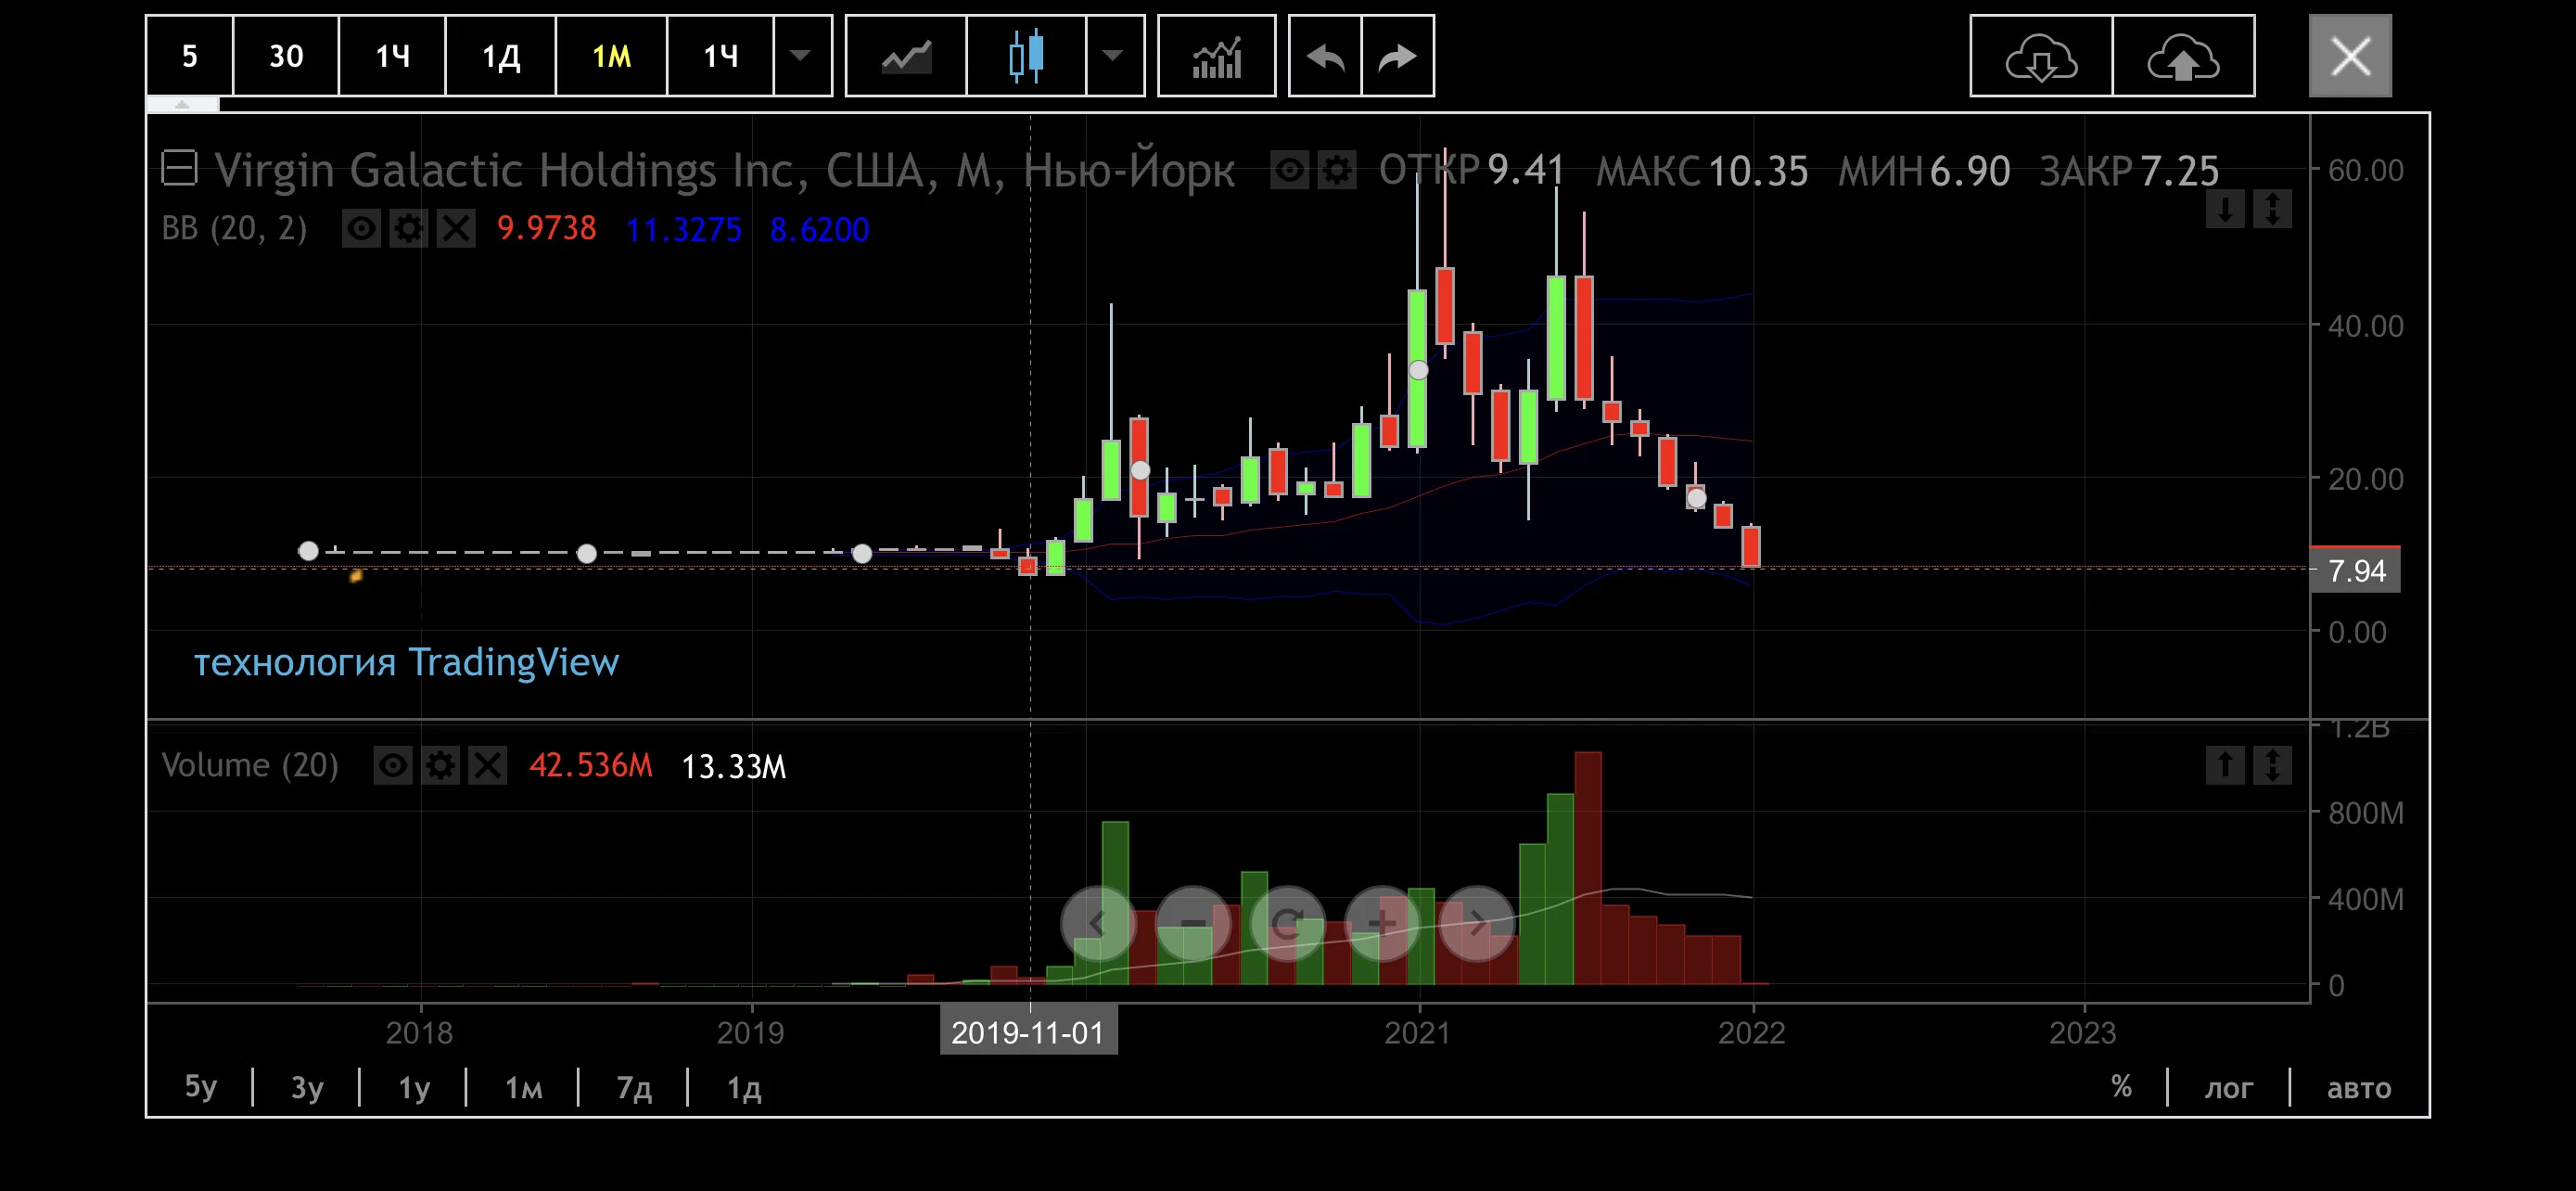Select the 5 minute interval
Image resolution: width=2576 pixels, height=1191 pixels.
click(x=190, y=56)
